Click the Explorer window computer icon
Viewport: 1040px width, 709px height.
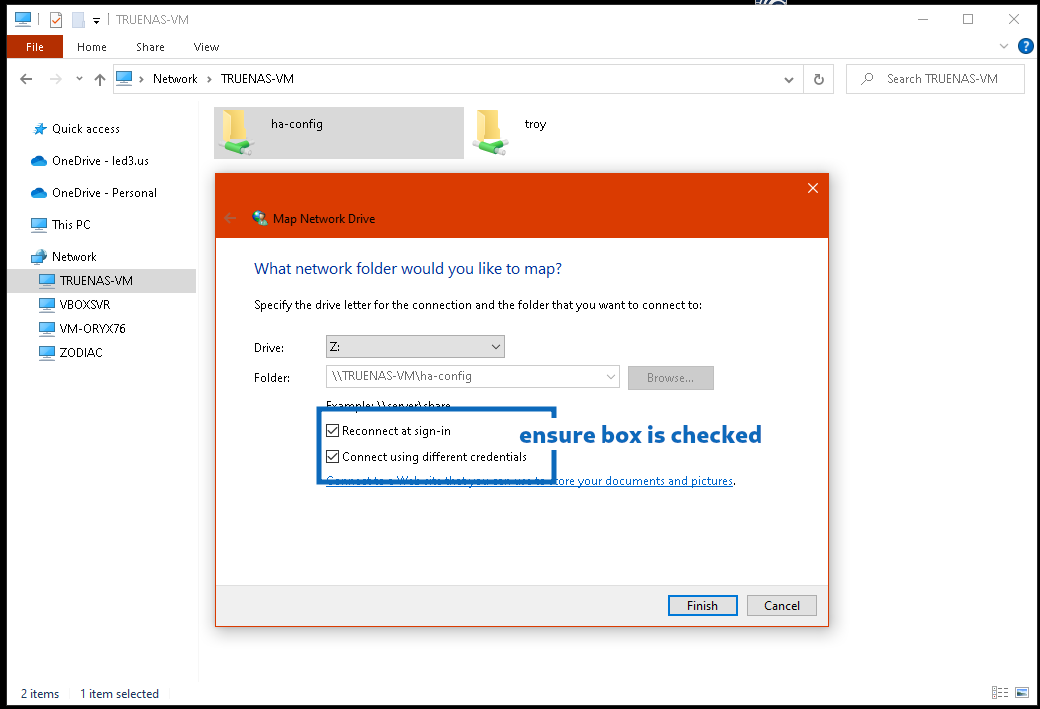(x=23, y=19)
